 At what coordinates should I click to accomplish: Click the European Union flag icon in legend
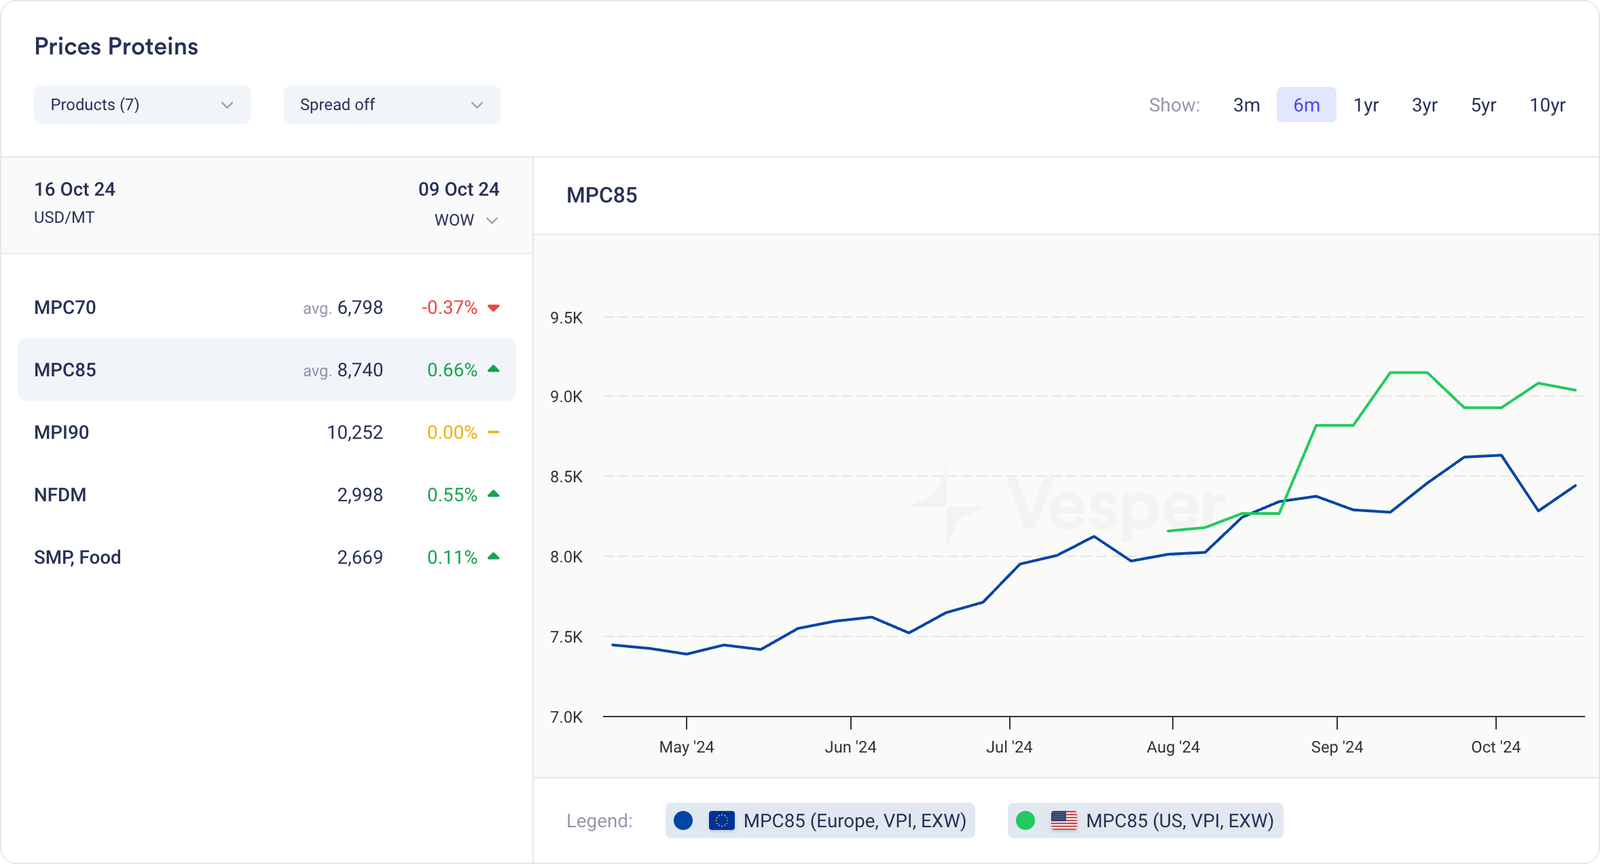tap(721, 821)
